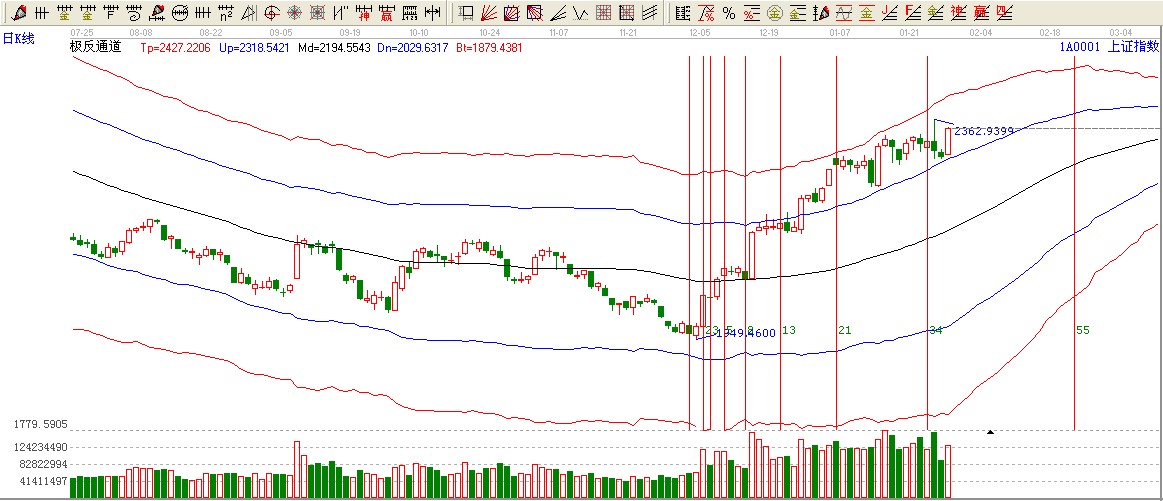This screenshot has height=501, width=1163.
Task: Select the triangle ruler drawing tool
Action: tap(248, 13)
